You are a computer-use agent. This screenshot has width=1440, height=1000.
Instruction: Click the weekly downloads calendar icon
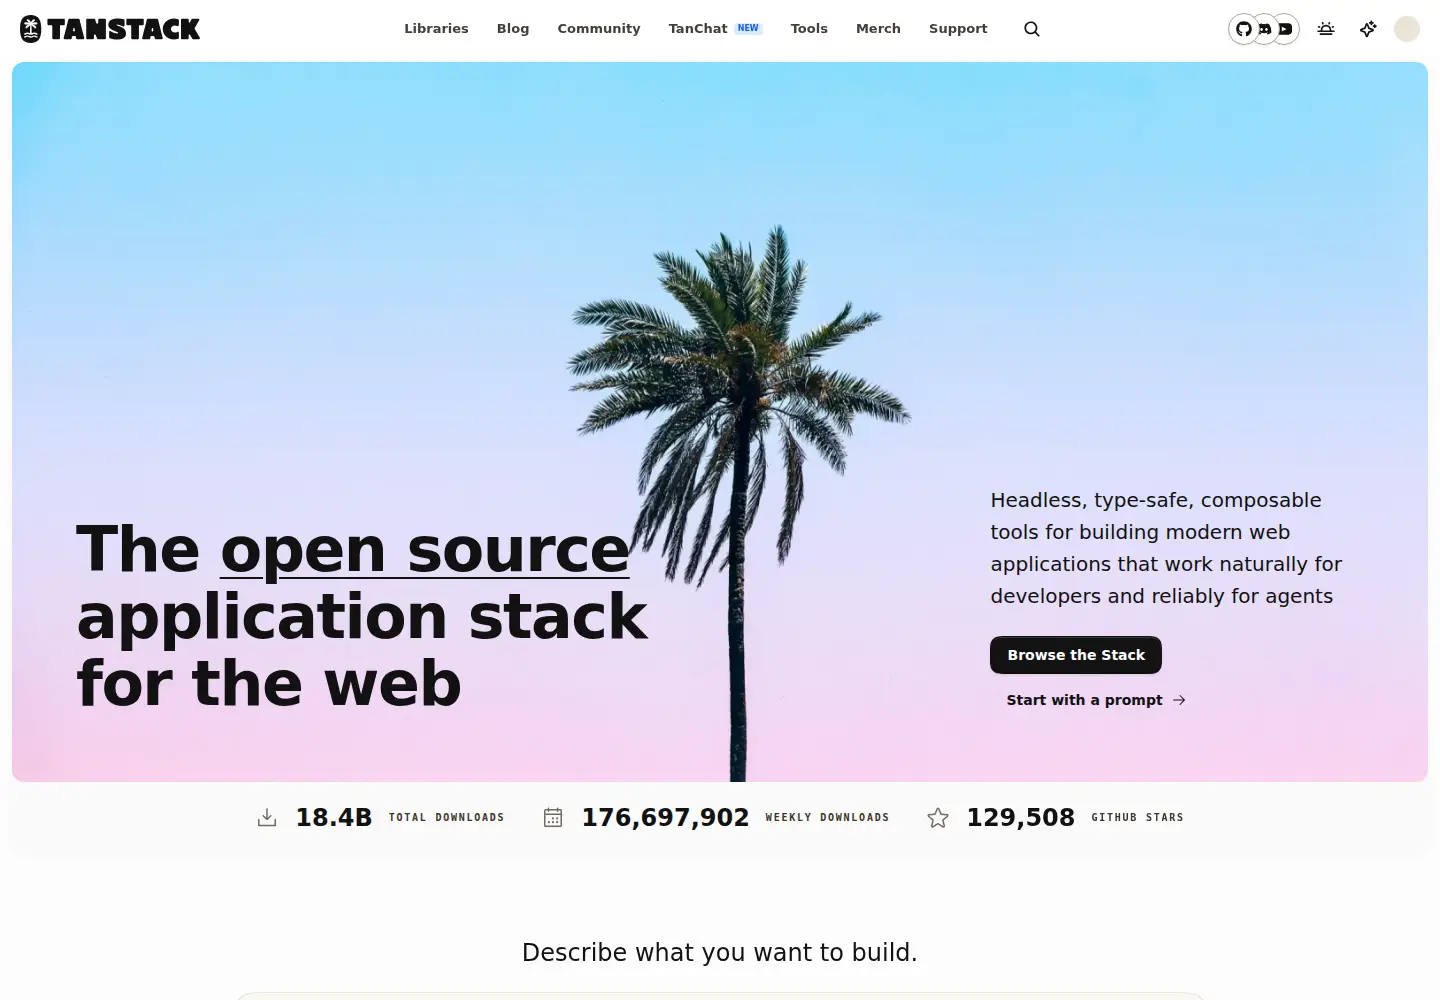[x=553, y=818]
